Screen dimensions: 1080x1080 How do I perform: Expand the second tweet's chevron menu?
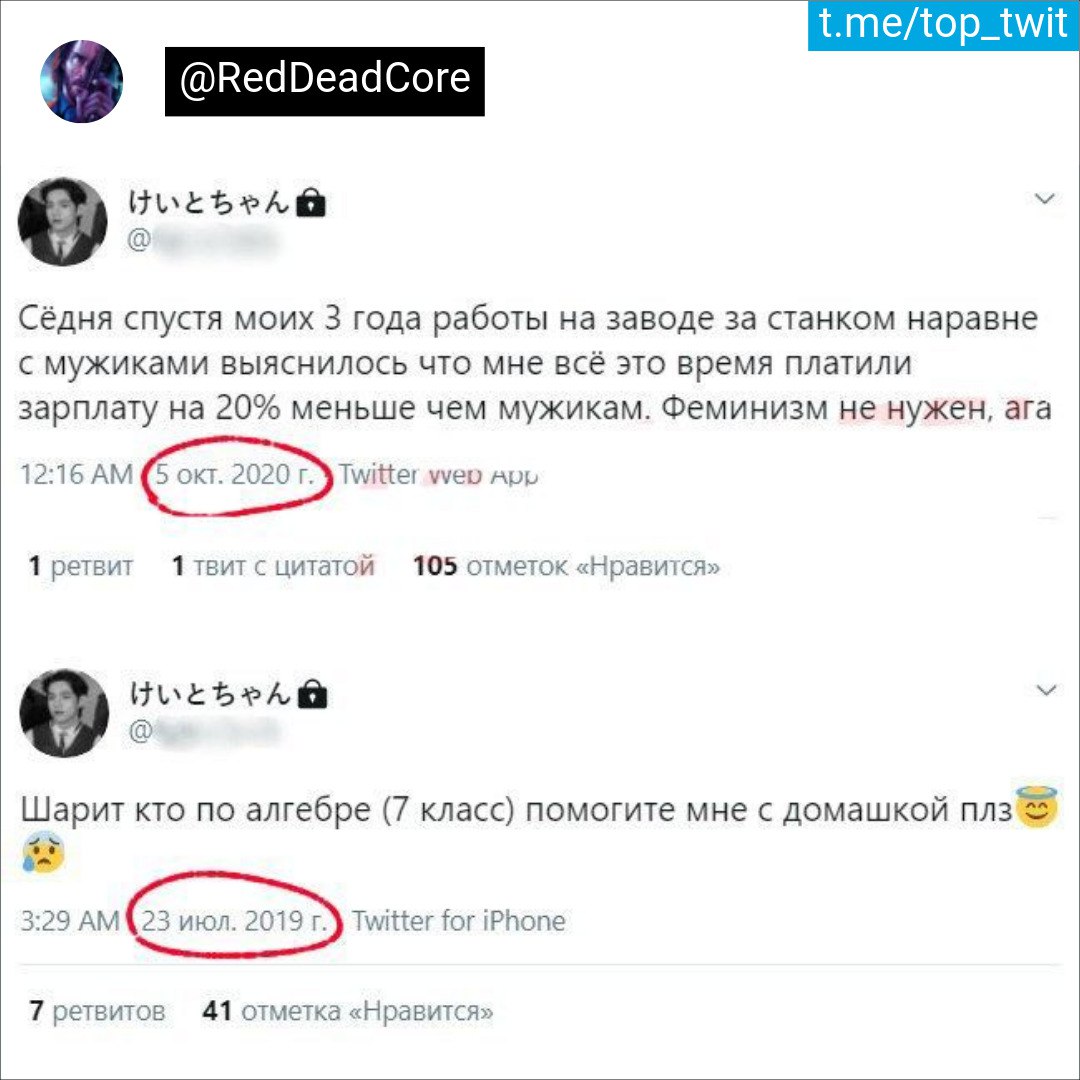1046,690
